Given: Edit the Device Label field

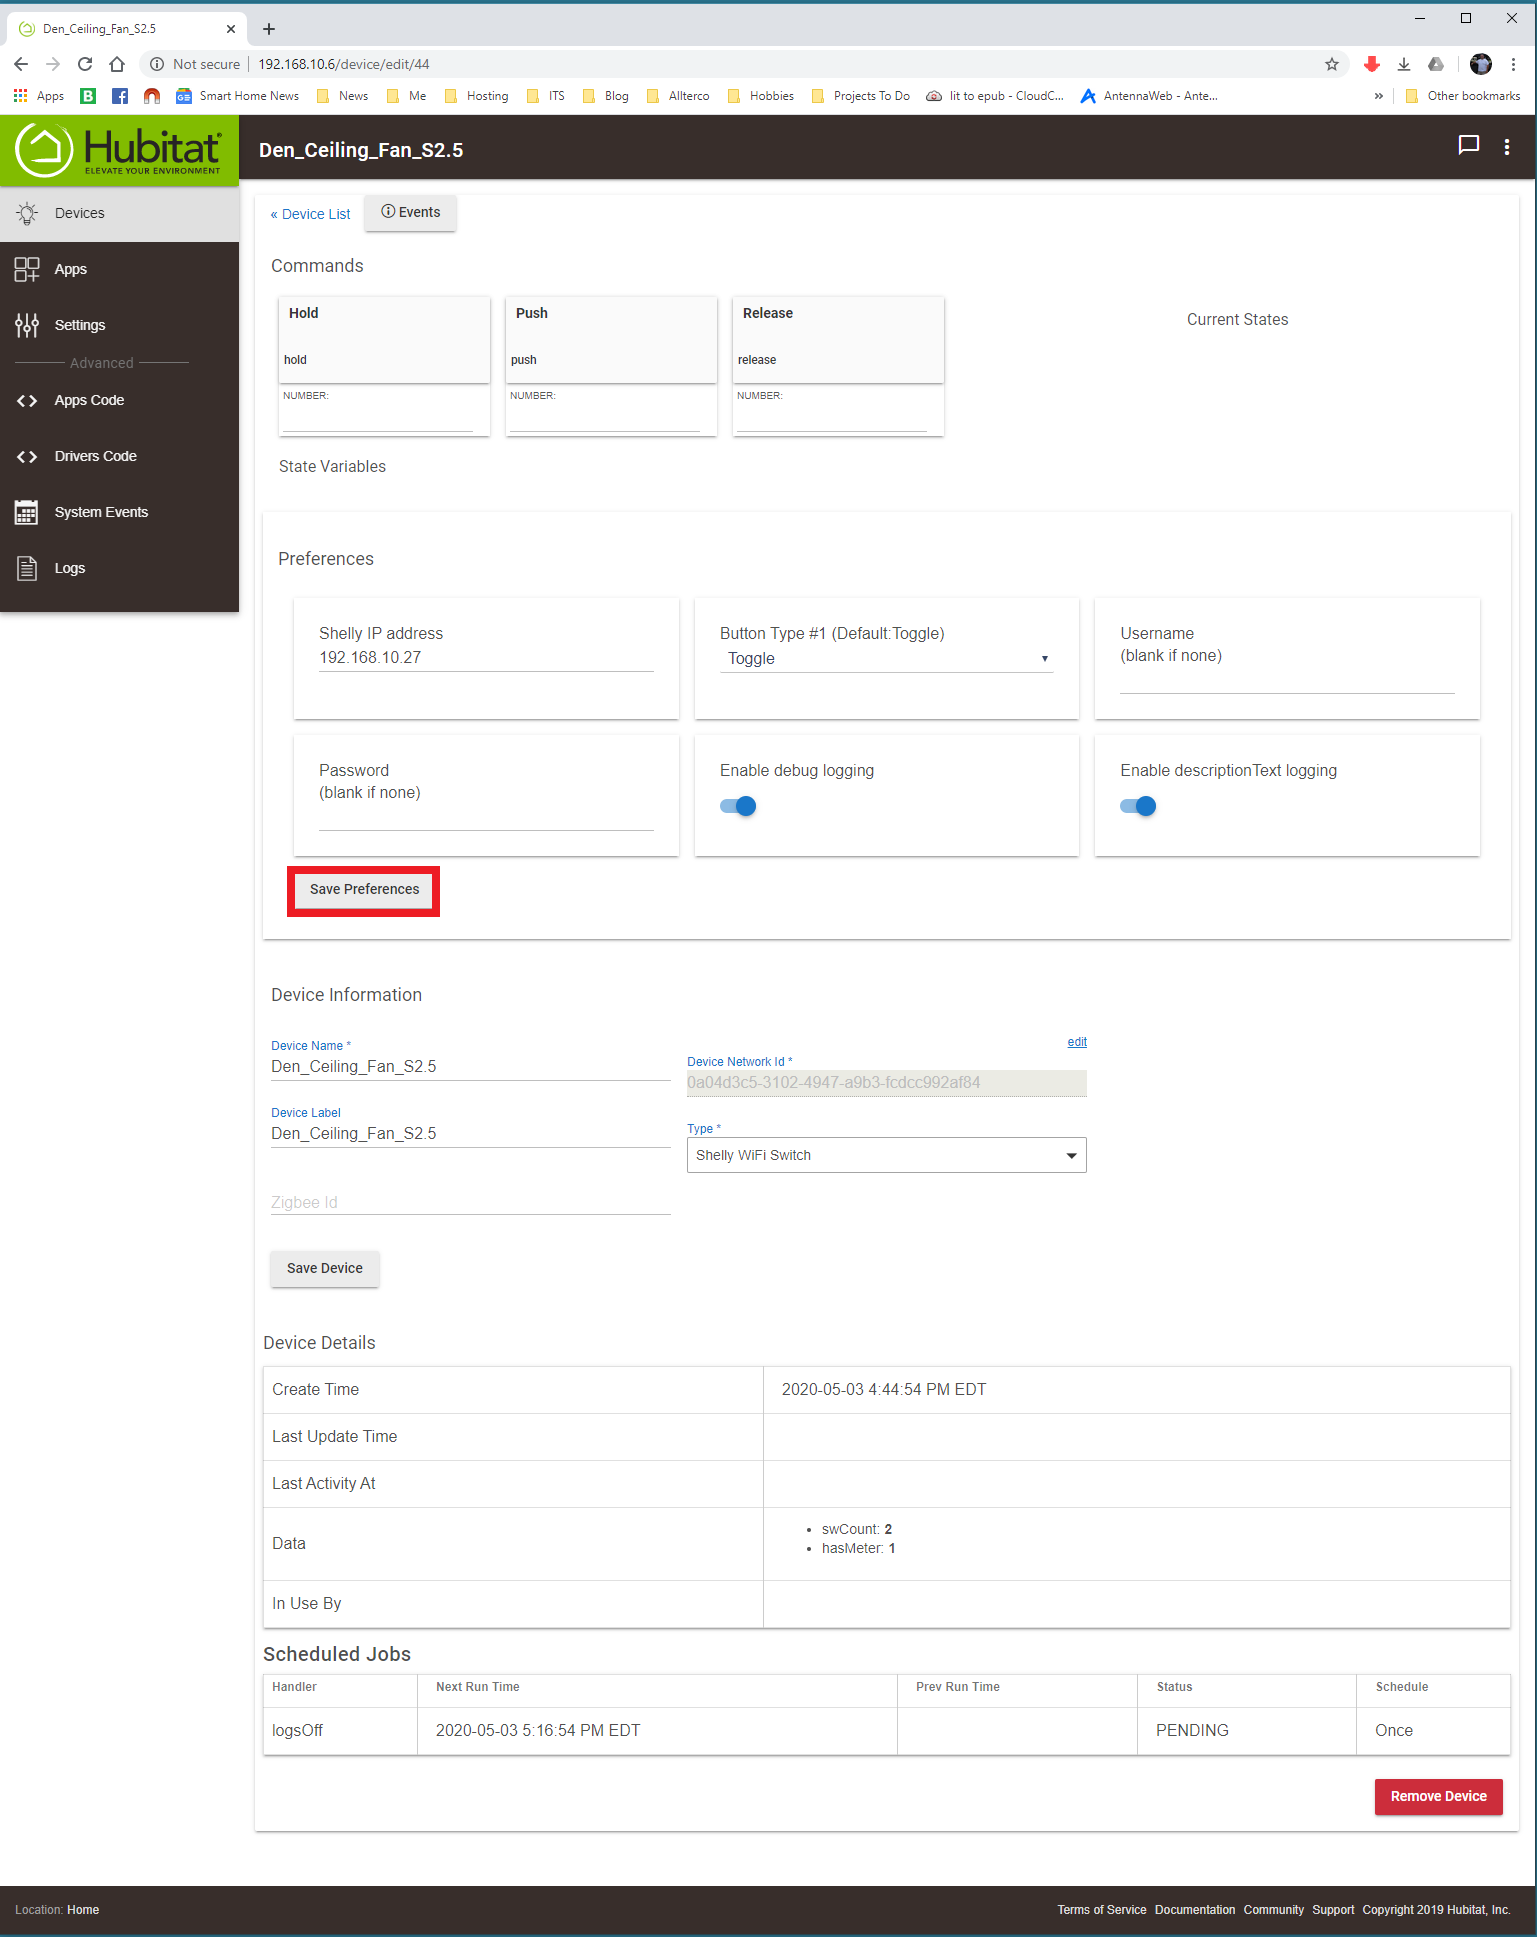Looking at the screenshot, I should tap(470, 1134).
